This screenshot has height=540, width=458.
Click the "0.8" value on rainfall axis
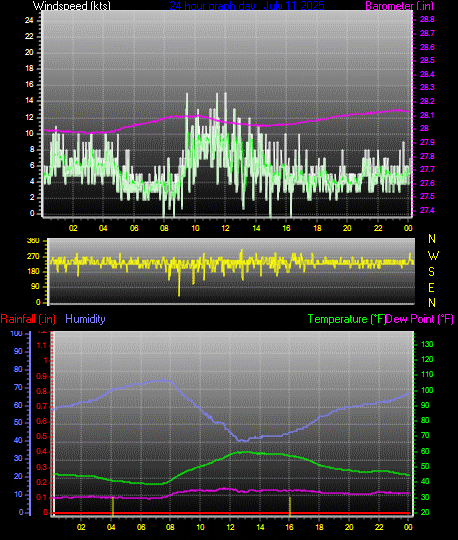[42, 392]
